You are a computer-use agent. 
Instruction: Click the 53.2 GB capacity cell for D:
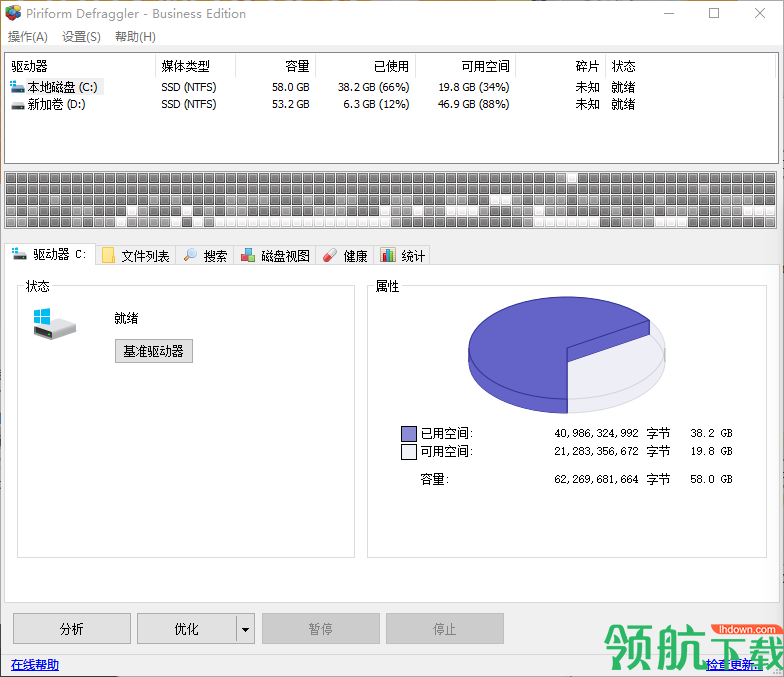click(x=290, y=104)
